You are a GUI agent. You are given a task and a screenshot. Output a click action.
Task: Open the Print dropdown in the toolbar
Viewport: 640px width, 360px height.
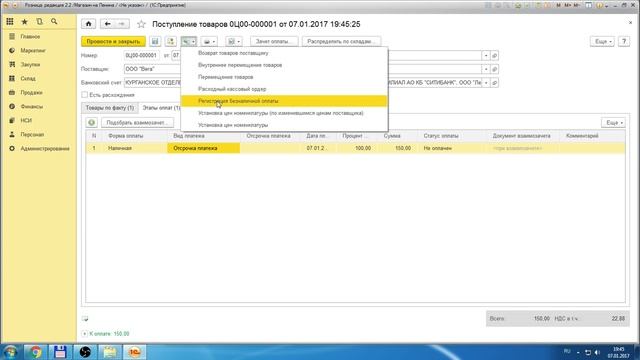209,42
